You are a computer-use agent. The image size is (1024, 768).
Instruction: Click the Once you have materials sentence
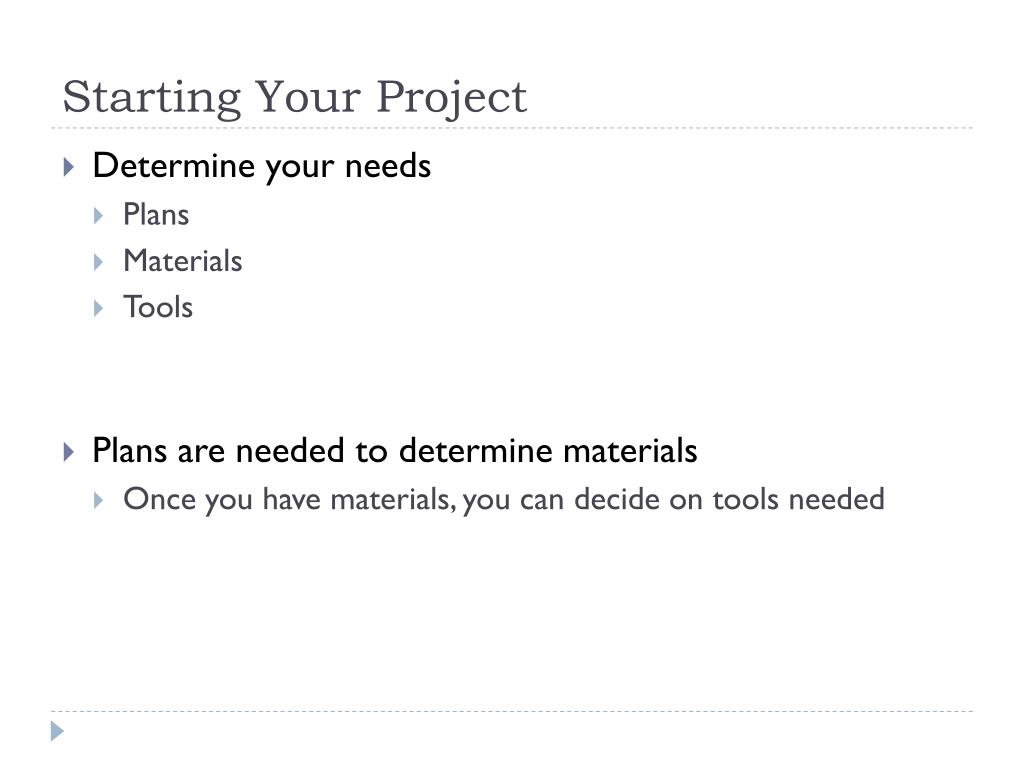click(x=504, y=500)
